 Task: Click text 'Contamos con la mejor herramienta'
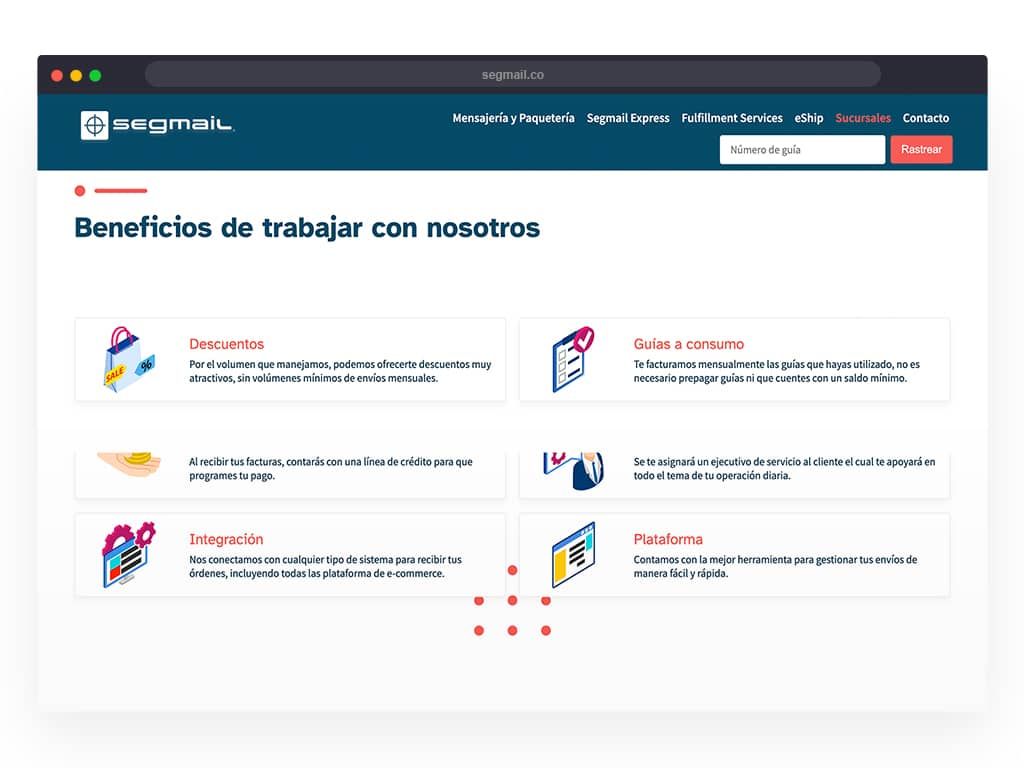click(x=712, y=560)
